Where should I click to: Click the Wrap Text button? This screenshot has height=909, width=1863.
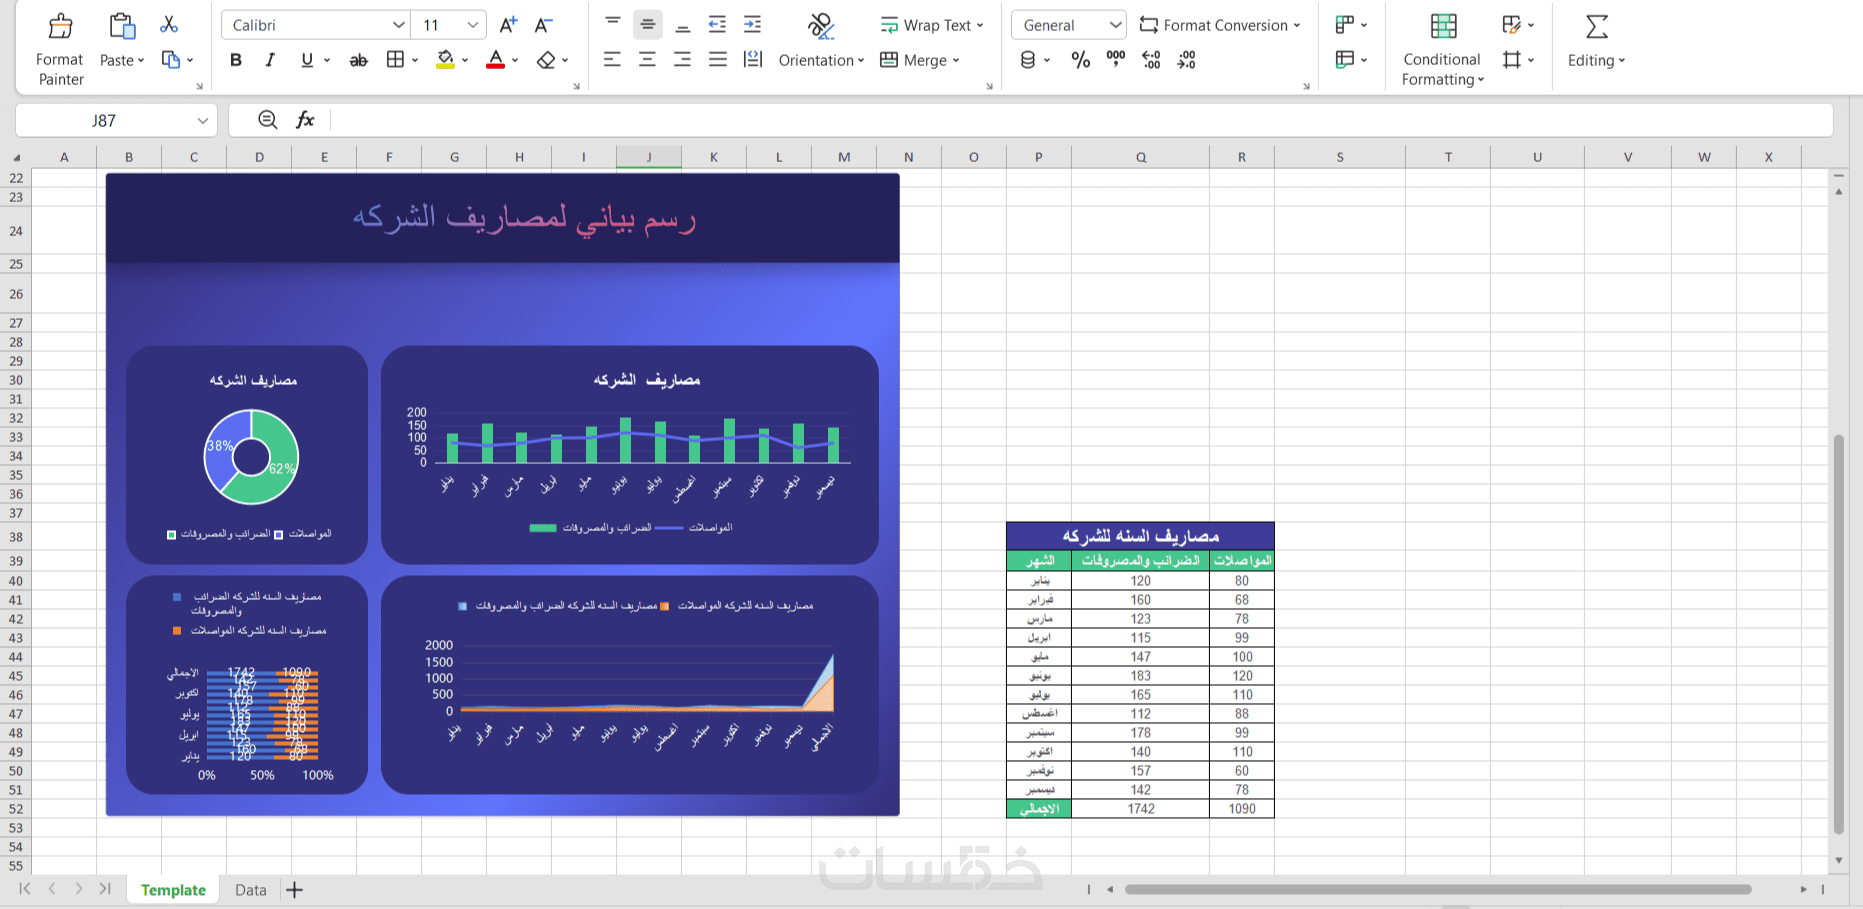(932, 25)
